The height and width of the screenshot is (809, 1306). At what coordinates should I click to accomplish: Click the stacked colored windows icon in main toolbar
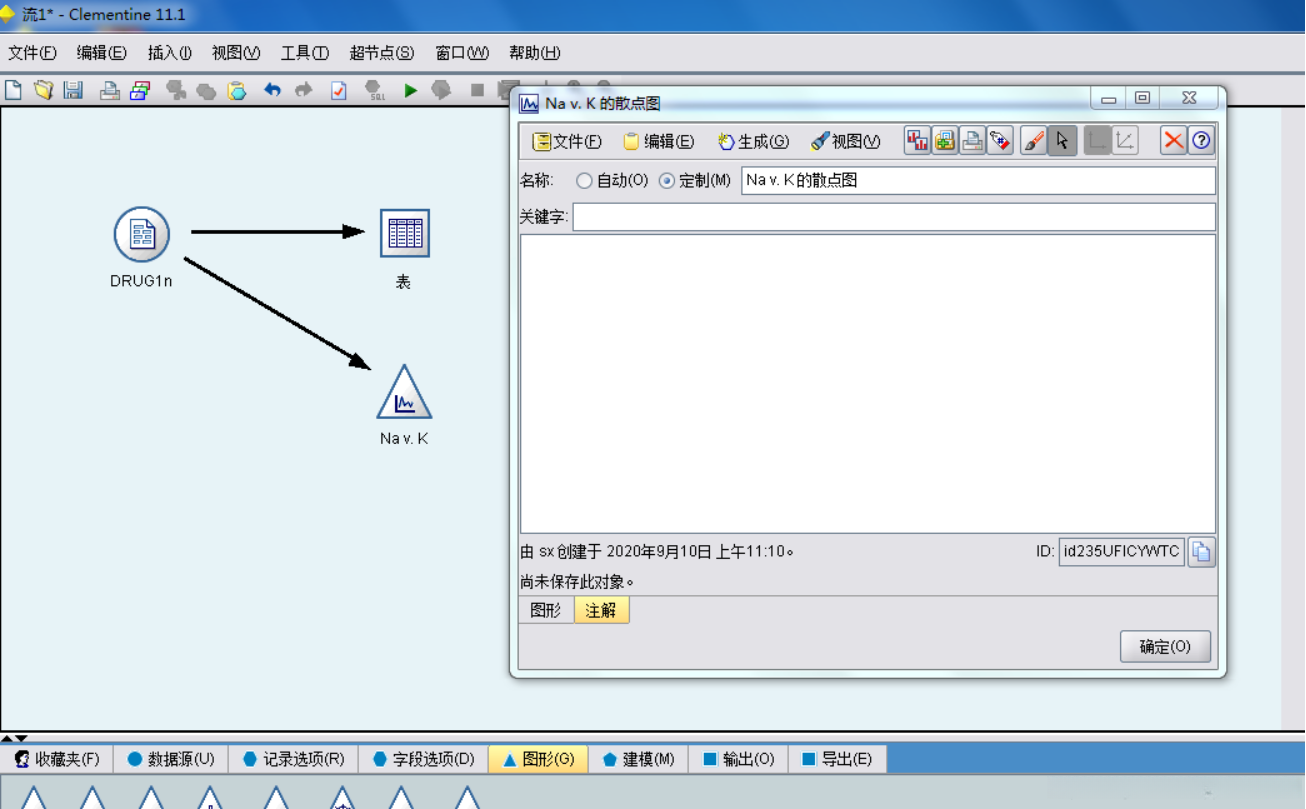(x=139, y=90)
